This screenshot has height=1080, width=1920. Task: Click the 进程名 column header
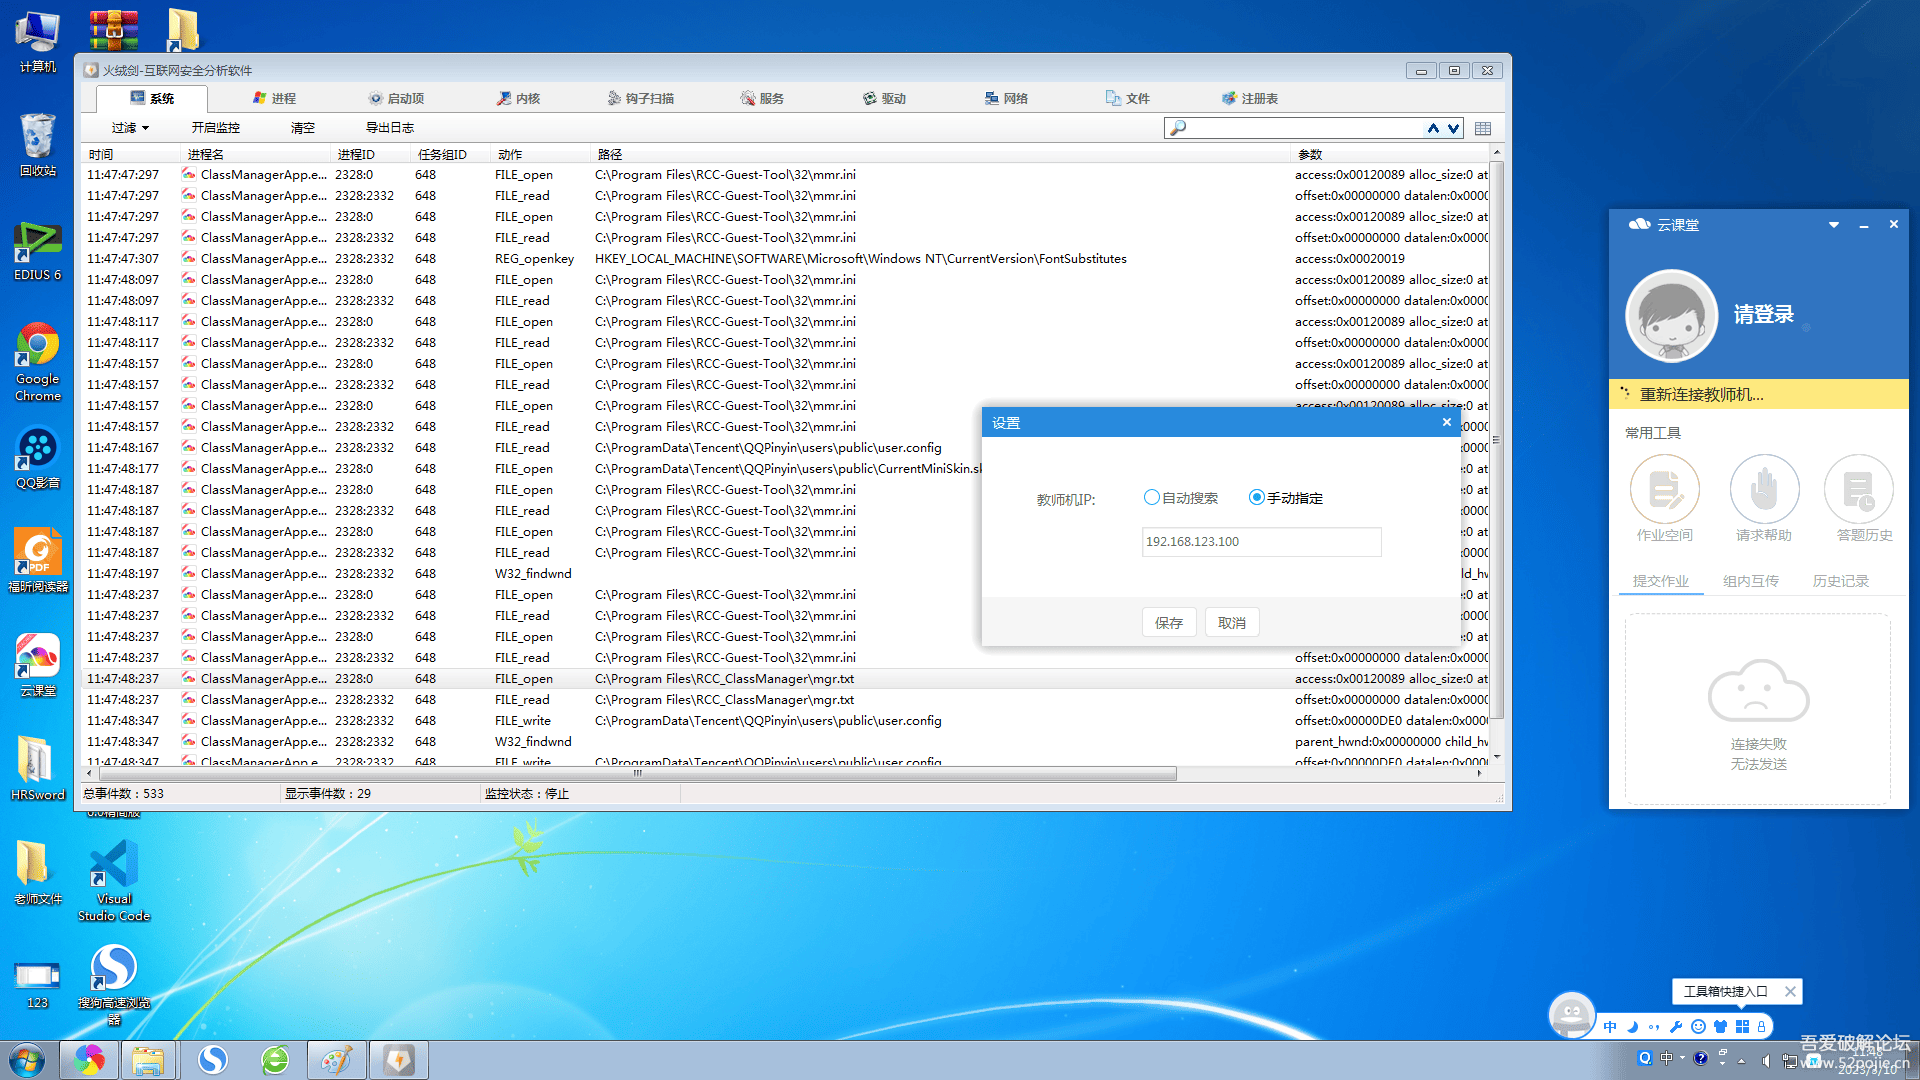[256, 154]
